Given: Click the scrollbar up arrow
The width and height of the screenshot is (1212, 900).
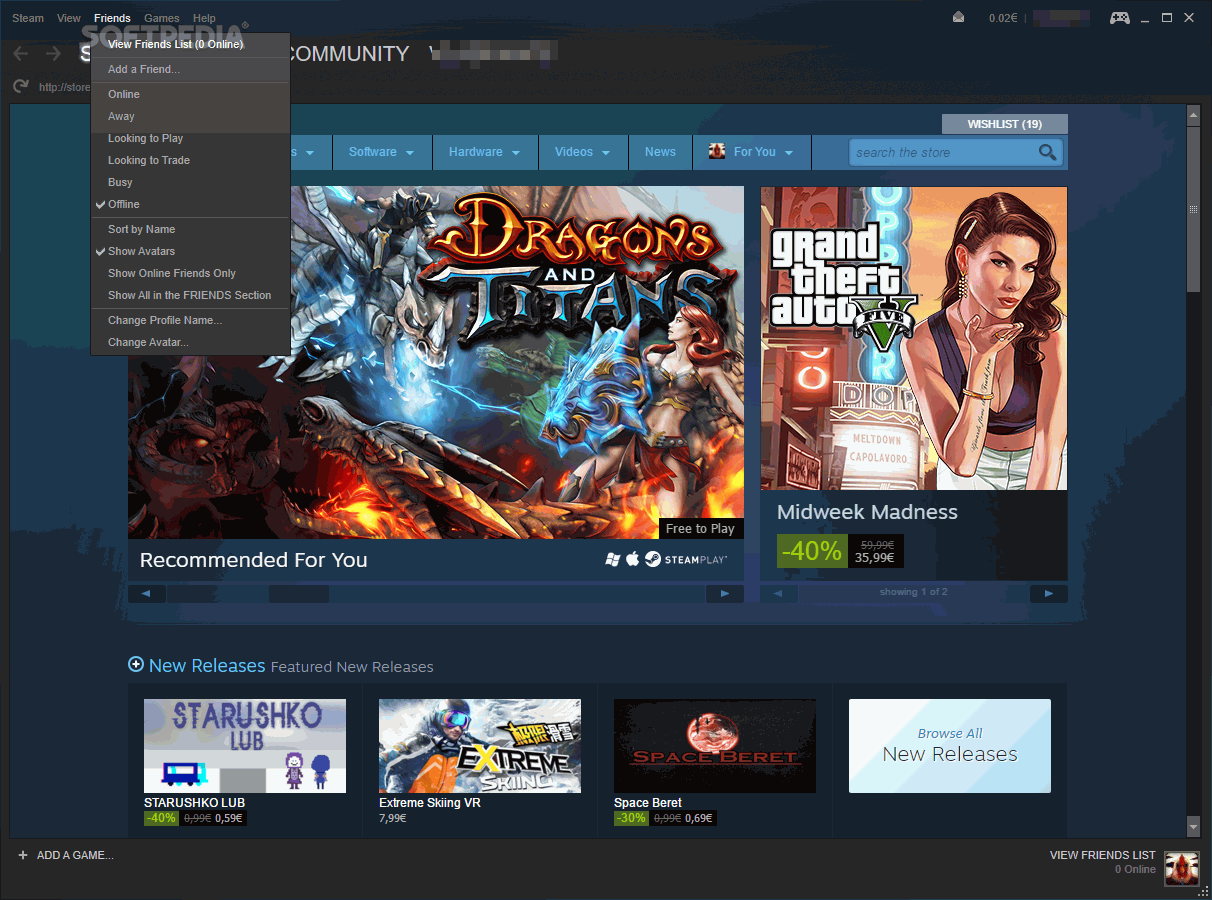Looking at the screenshot, I should pyautogui.click(x=1193, y=117).
